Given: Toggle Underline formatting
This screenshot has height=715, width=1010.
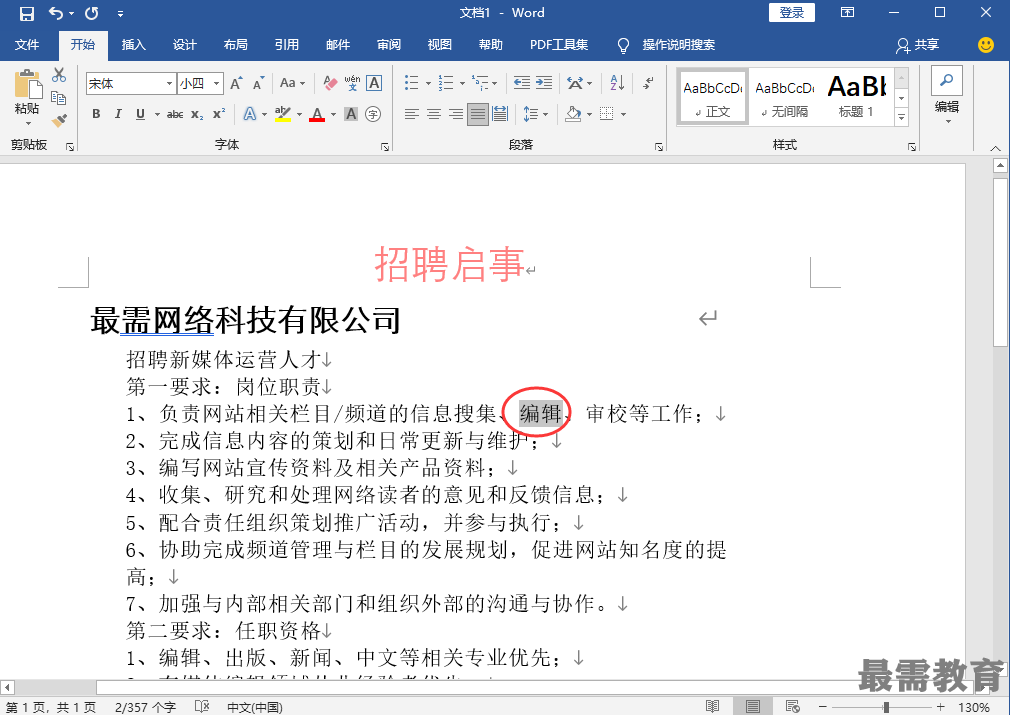Looking at the screenshot, I should click(140, 114).
